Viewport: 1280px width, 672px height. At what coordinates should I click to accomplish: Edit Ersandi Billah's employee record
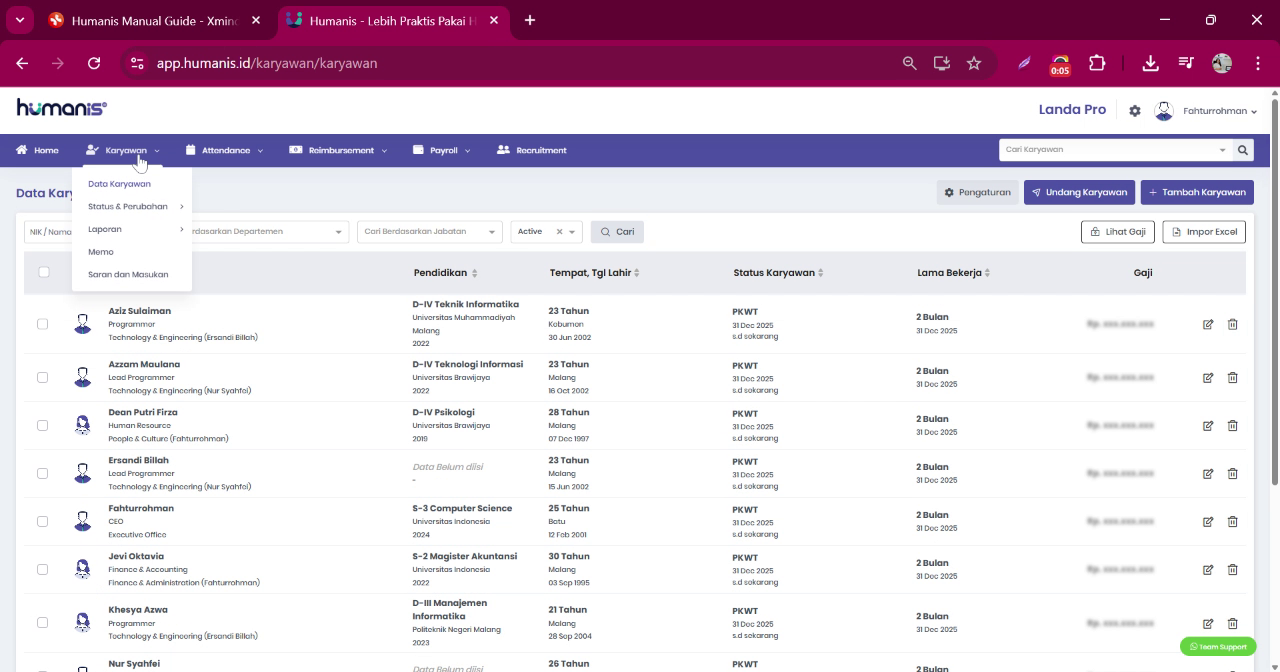(x=1208, y=473)
